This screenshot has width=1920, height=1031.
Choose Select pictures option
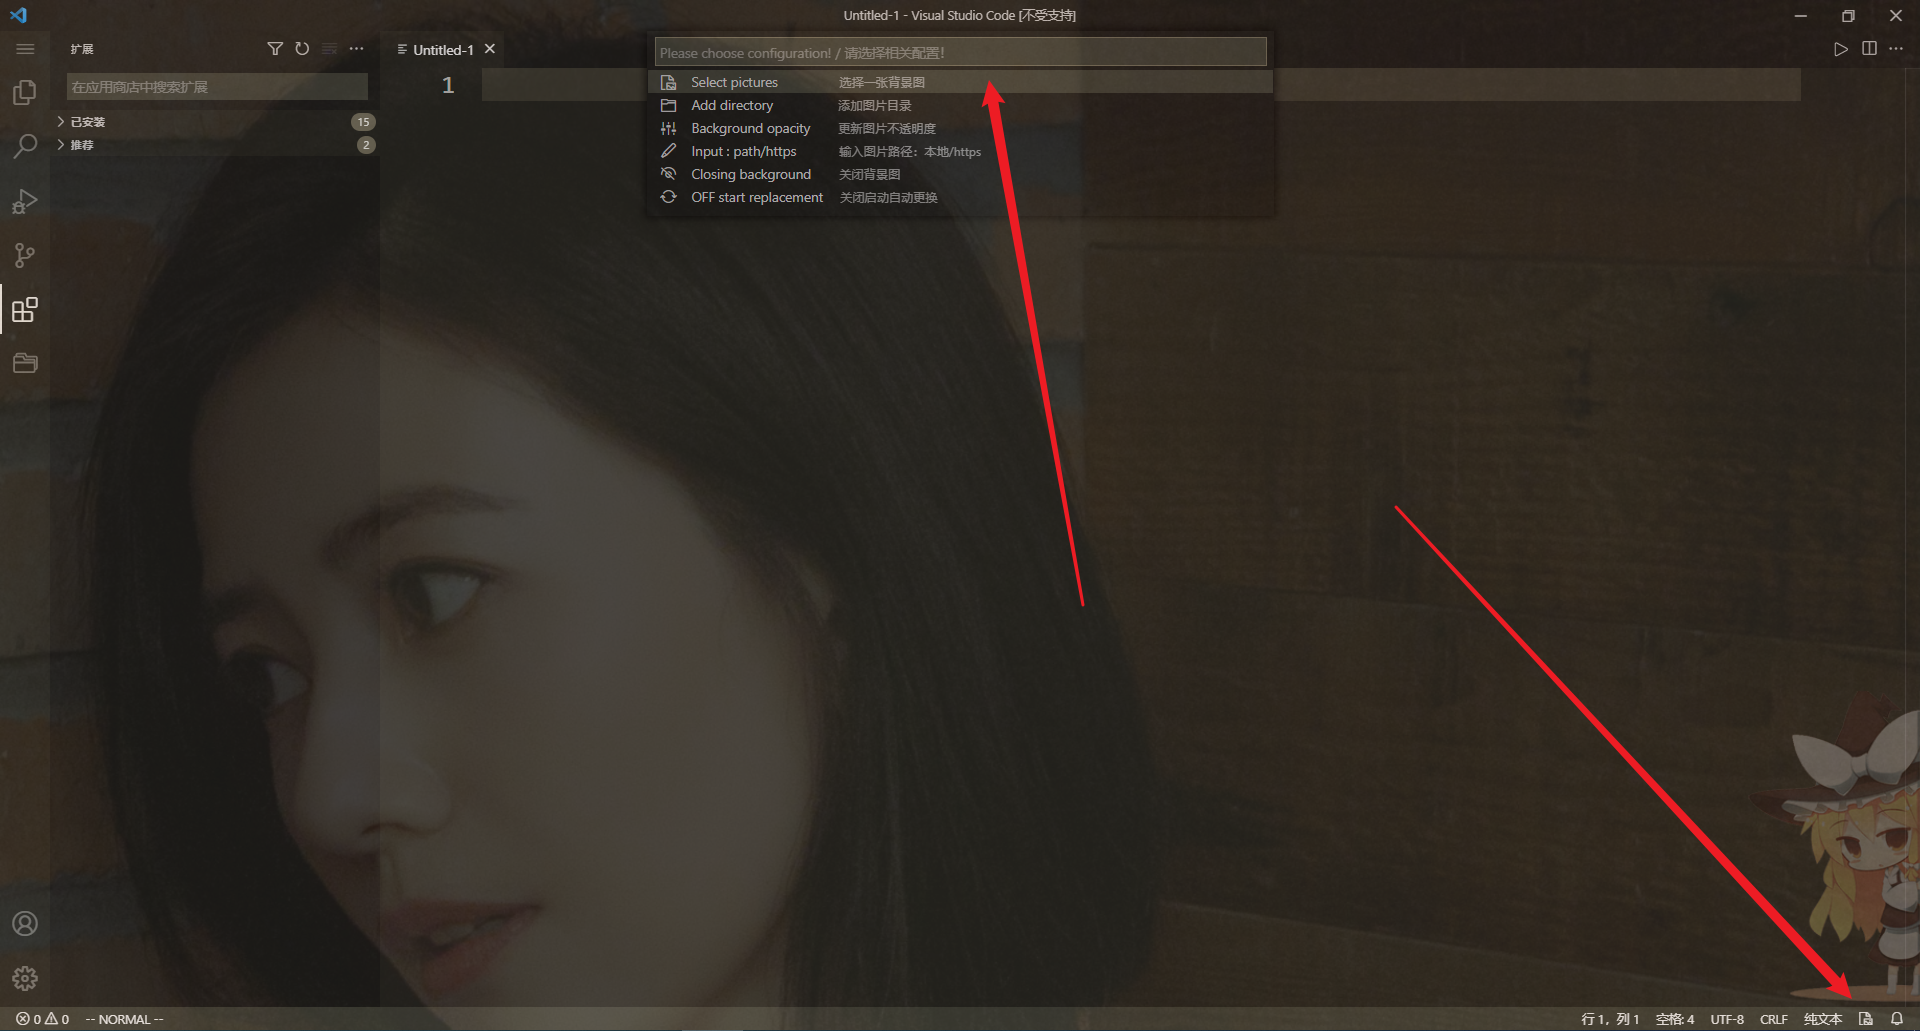[x=960, y=82]
